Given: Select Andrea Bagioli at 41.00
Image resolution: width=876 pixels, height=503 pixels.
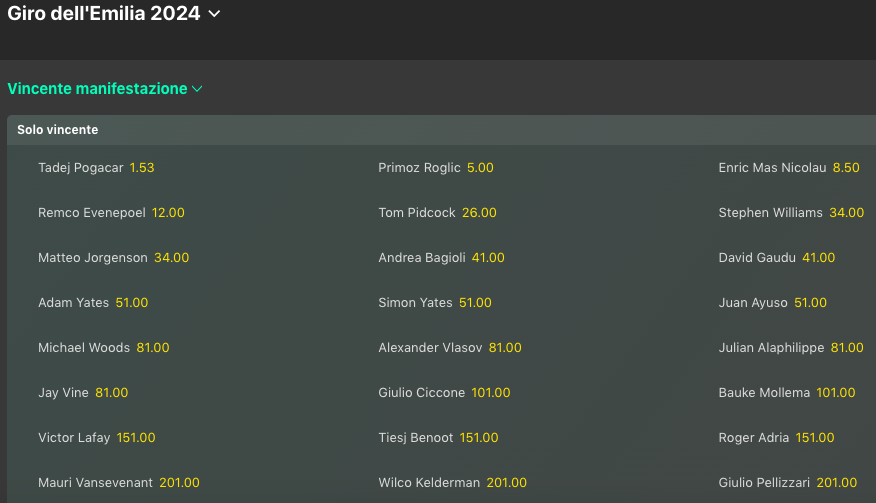Looking at the screenshot, I should (x=441, y=258).
